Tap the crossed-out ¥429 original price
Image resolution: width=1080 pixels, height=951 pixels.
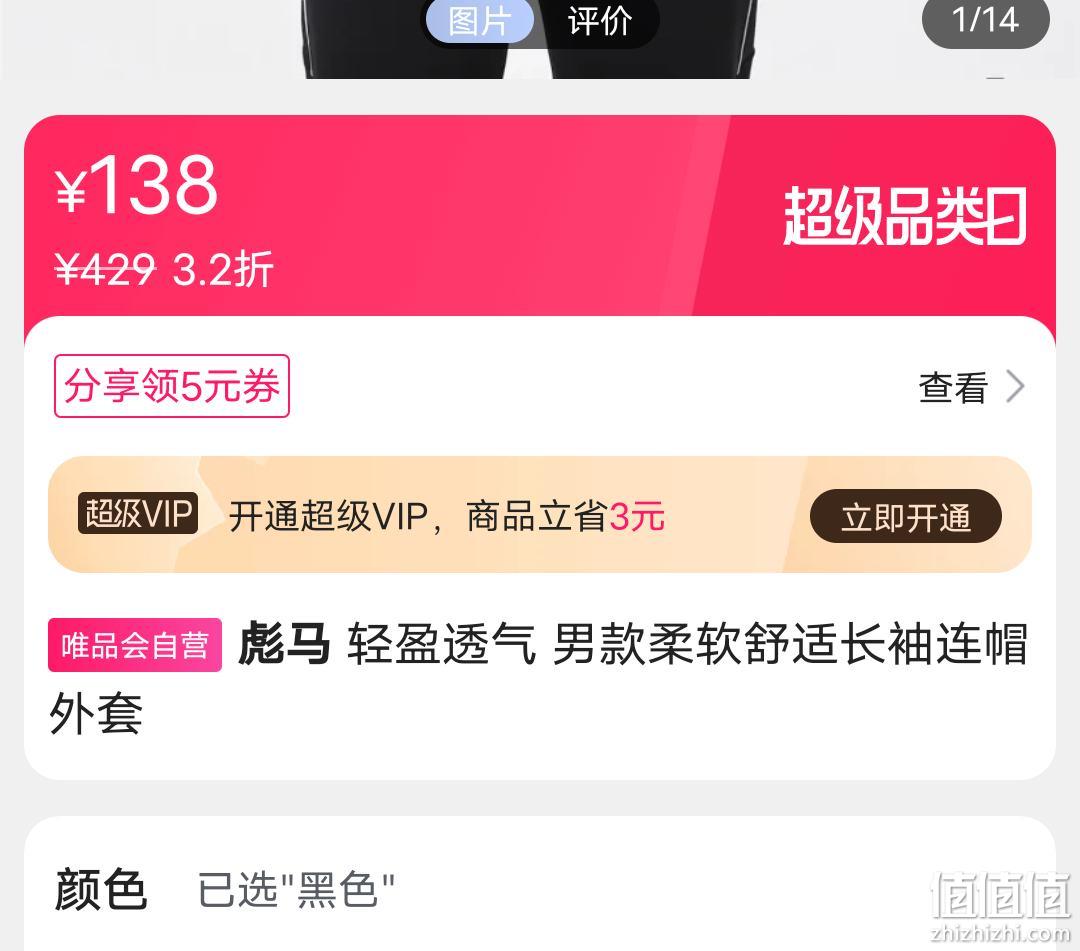(105, 269)
